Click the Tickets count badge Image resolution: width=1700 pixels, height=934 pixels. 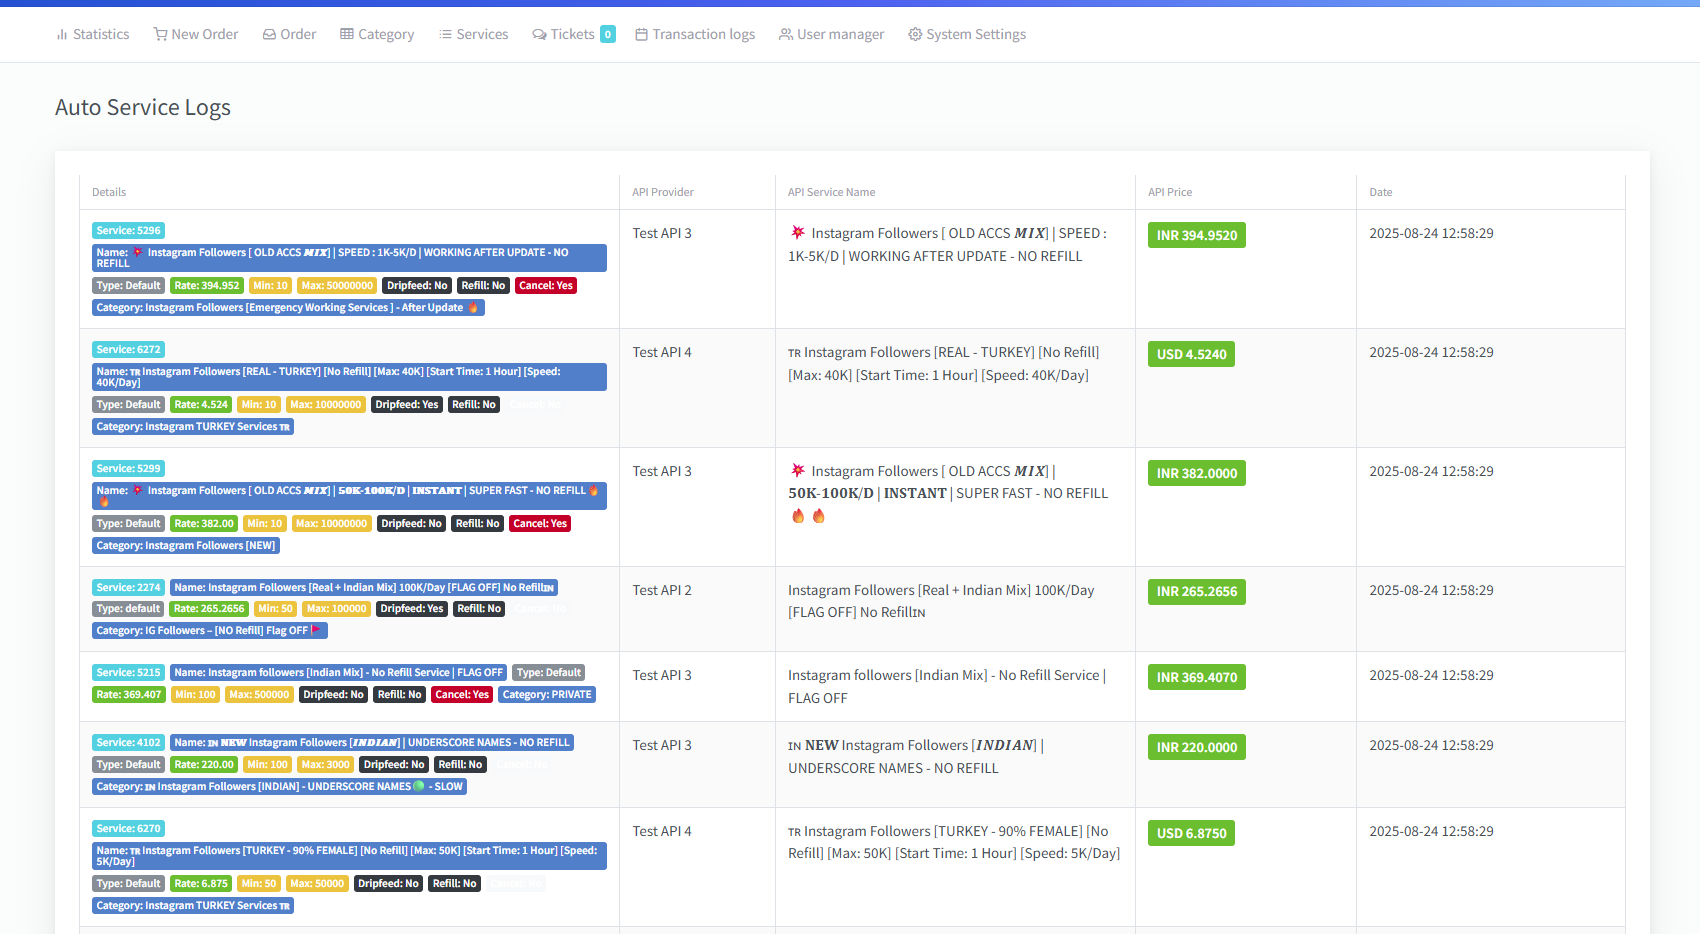[608, 35]
